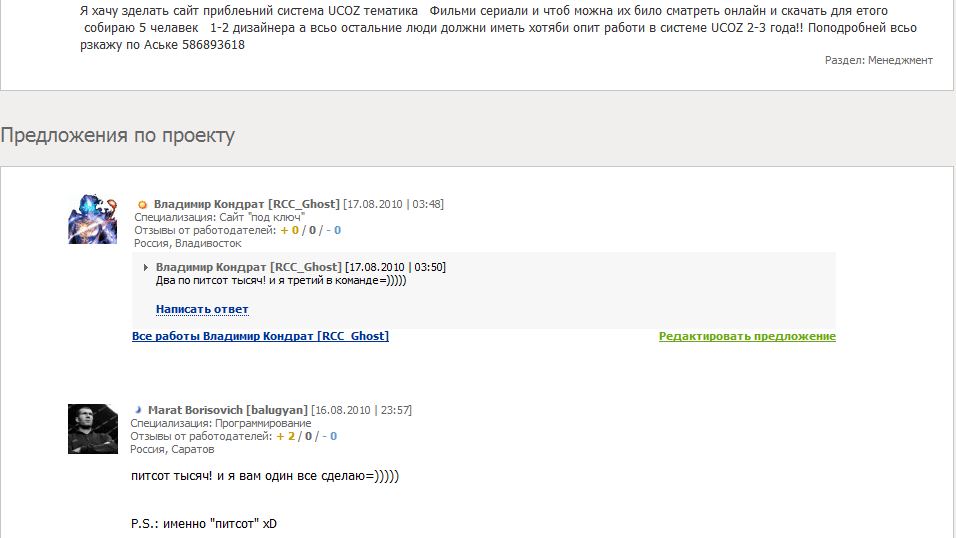The image size is (956, 538).
Task: Click the orange status icon beside Владимир Кондрат
Action: [x=142, y=205]
